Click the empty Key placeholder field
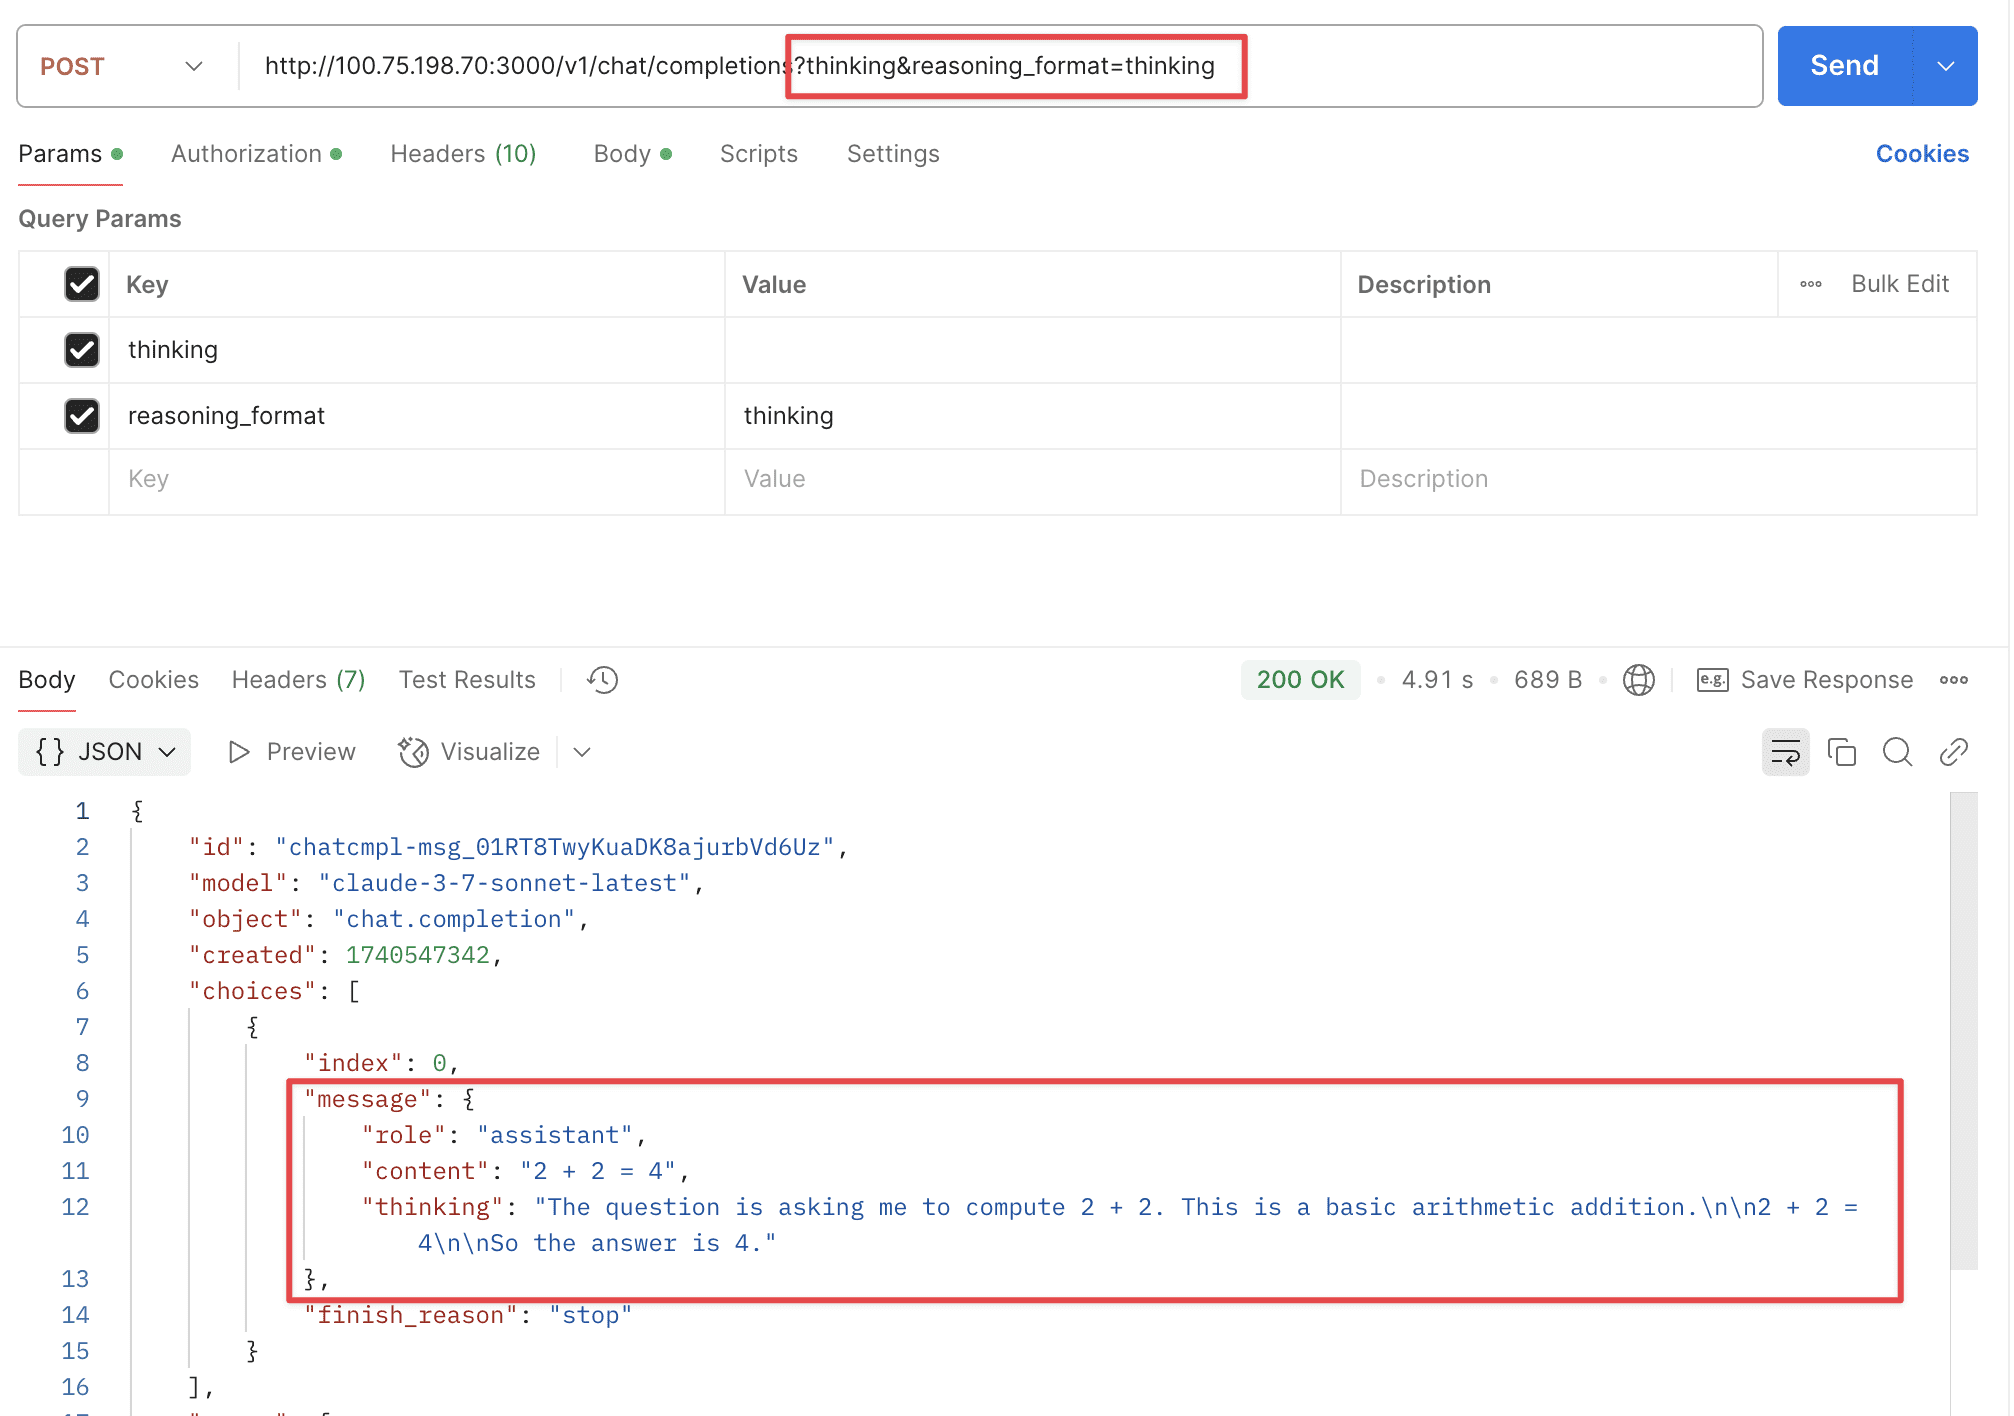 coord(416,479)
